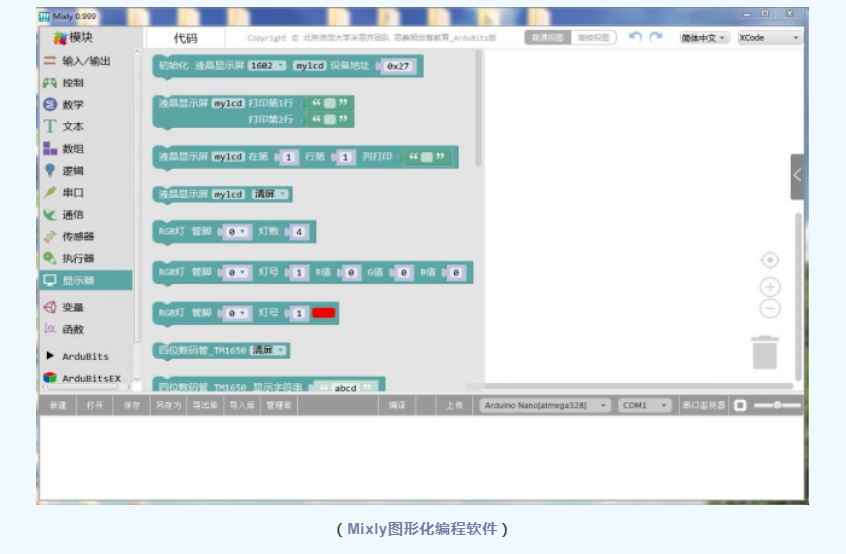The width and height of the screenshot is (846, 554).
Task: Center the workspace using the crosshair icon
Action: pos(769,260)
